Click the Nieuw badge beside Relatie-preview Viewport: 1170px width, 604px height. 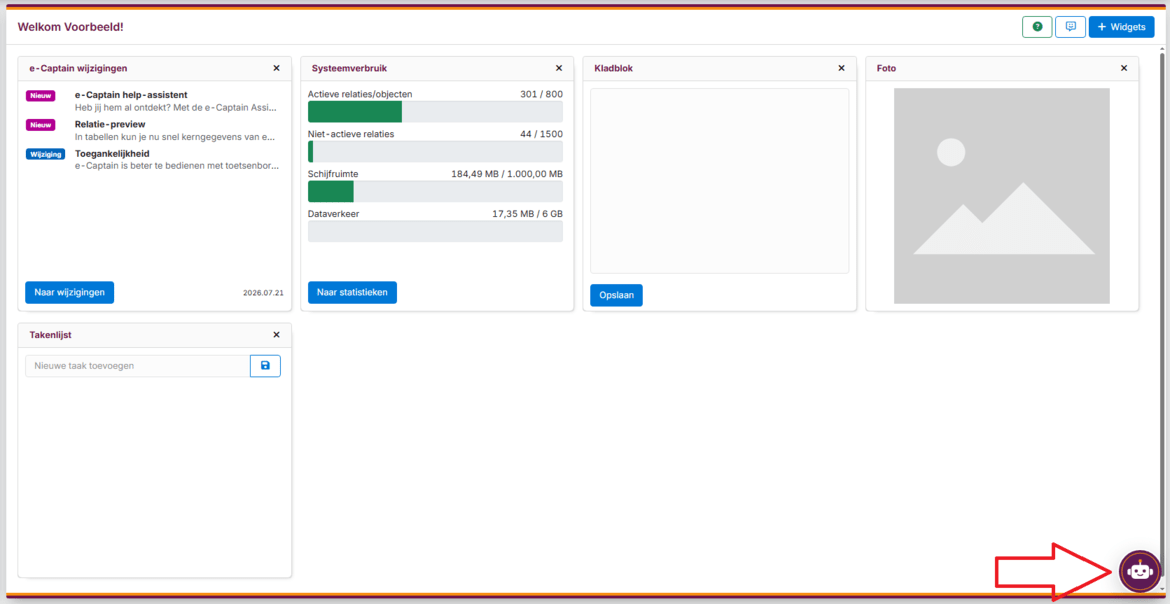[x=40, y=125]
